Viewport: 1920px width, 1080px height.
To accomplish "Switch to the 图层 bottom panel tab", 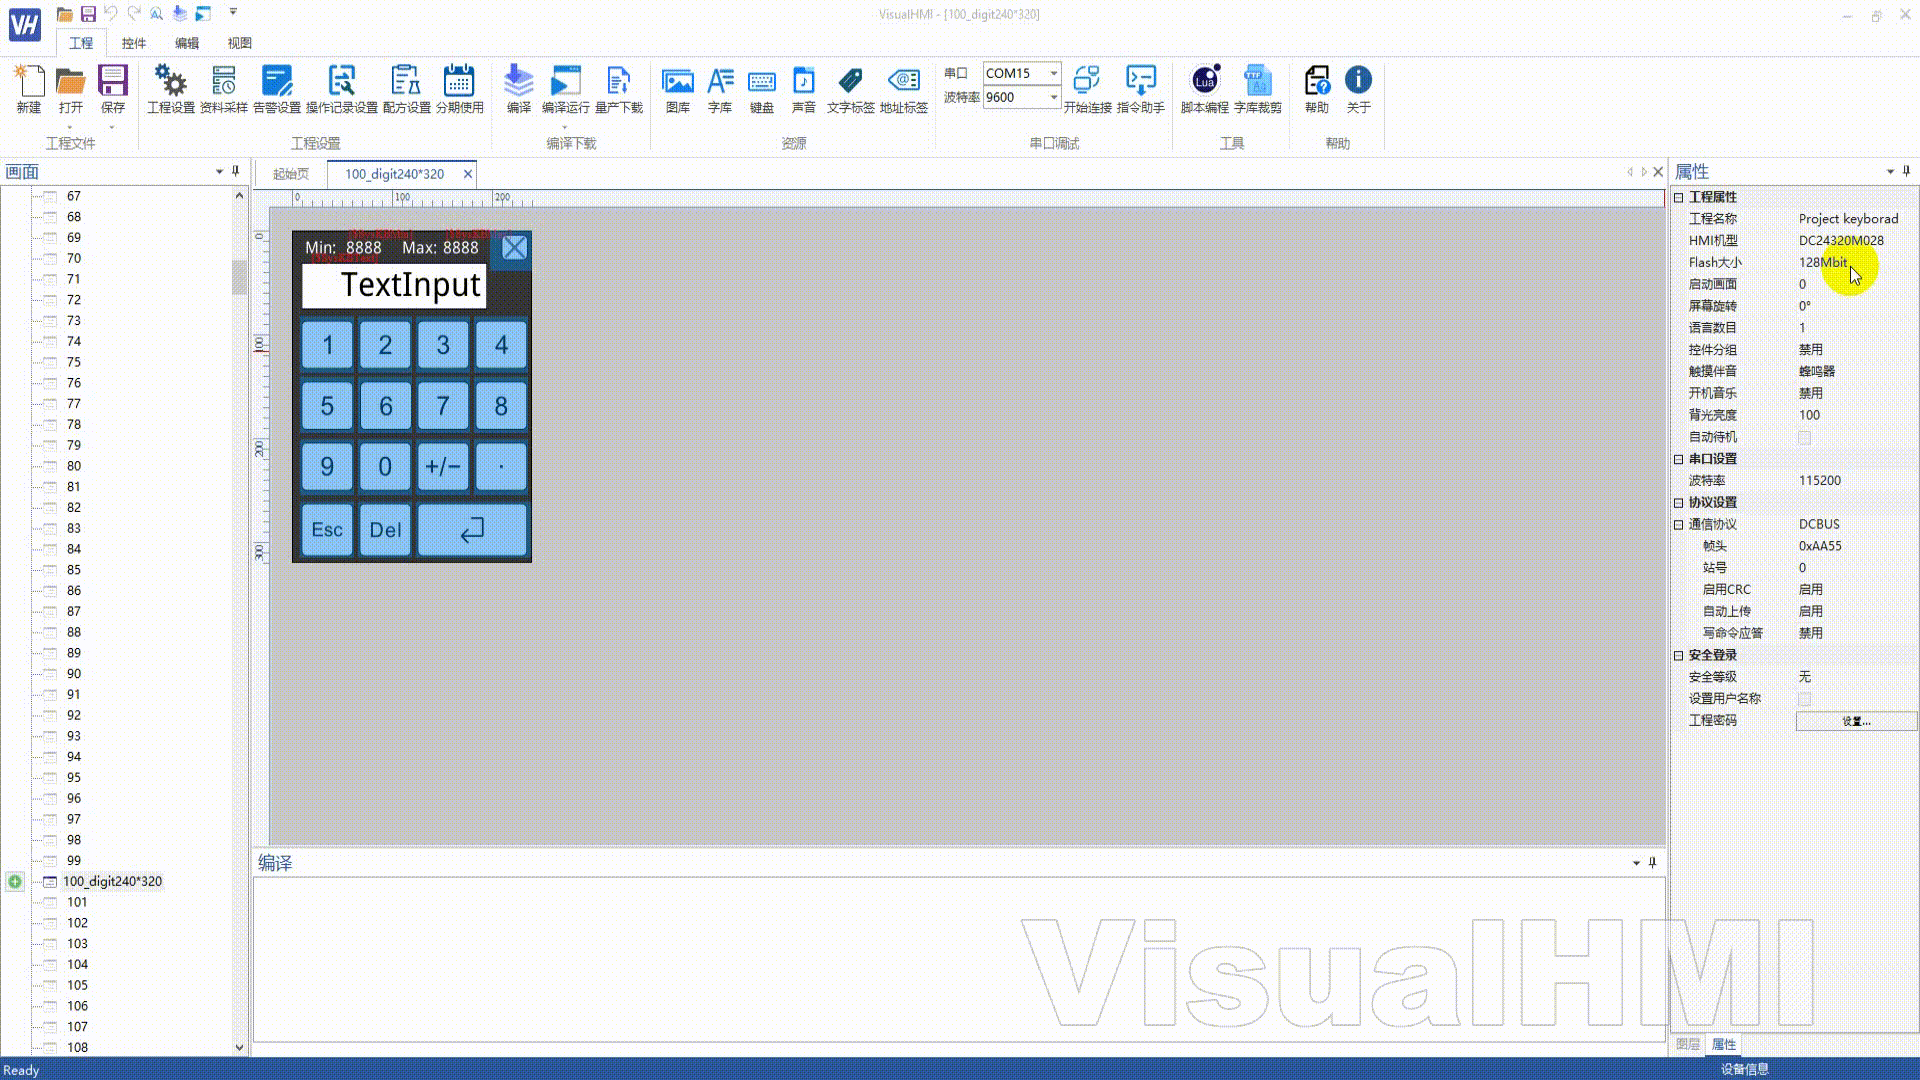I will point(1688,1044).
